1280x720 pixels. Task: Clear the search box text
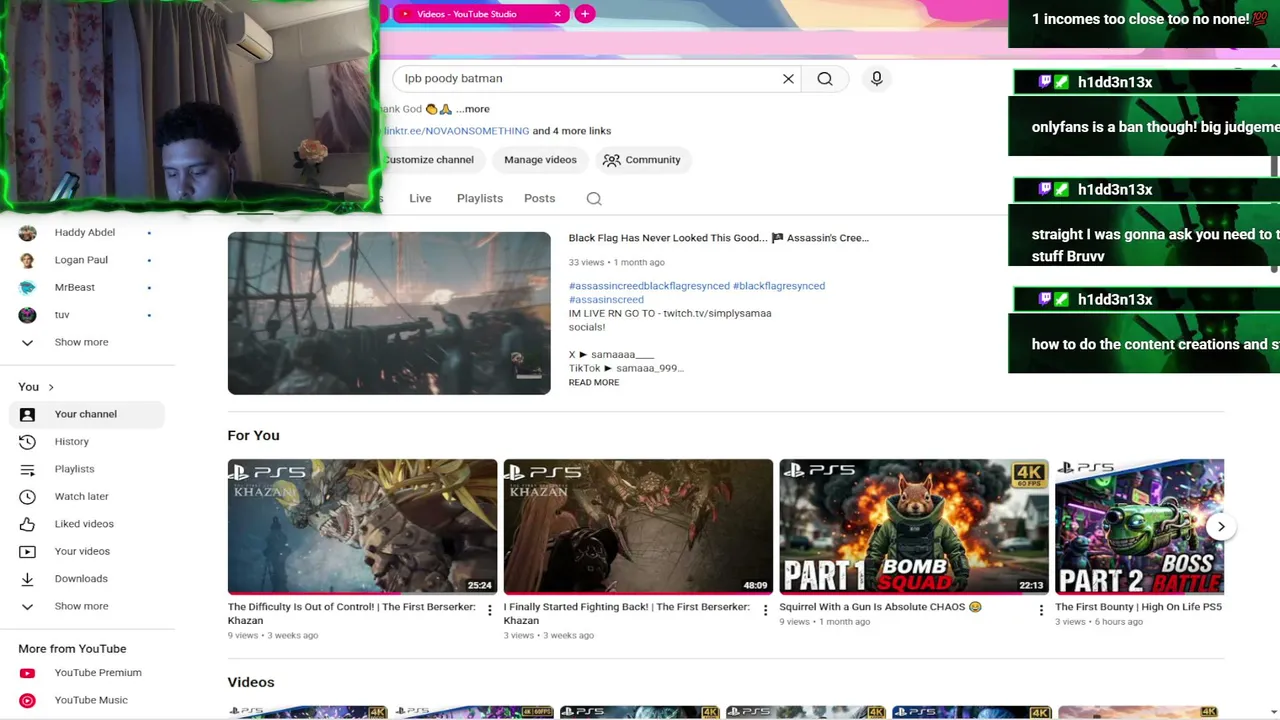point(788,78)
